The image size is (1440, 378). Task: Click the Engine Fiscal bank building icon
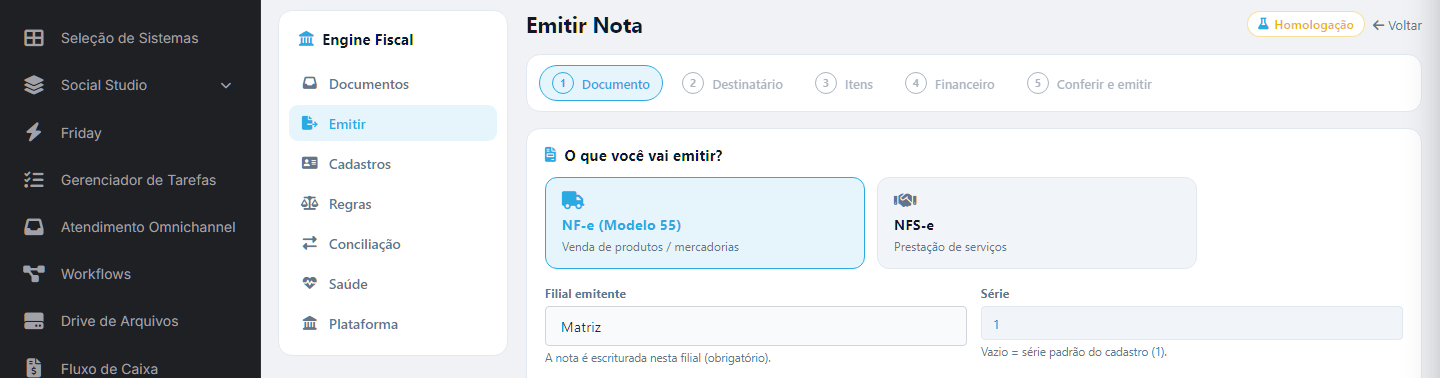click(x=306, y=40)
